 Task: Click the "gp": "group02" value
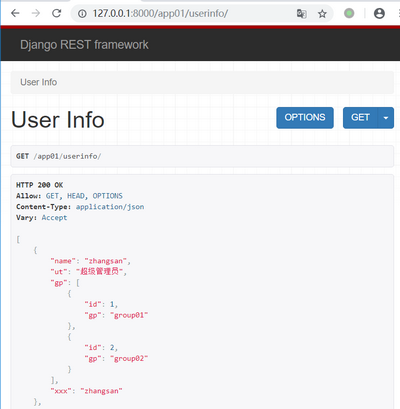coord(129,358)
